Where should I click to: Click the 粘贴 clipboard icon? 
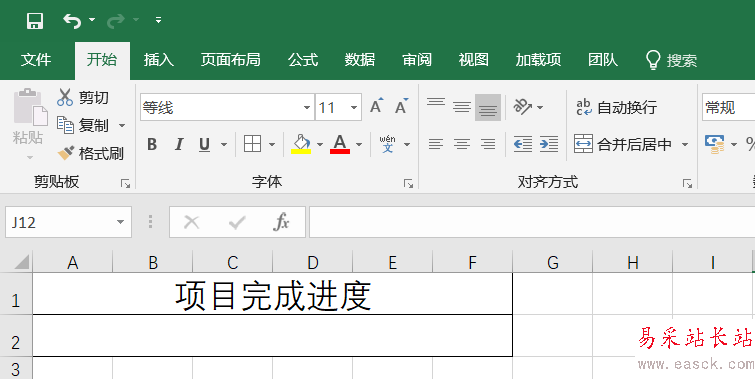pos(30,107)
